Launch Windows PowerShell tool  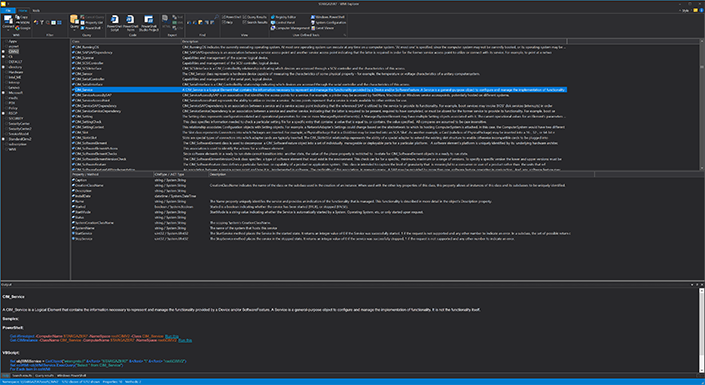pos(328,17)
